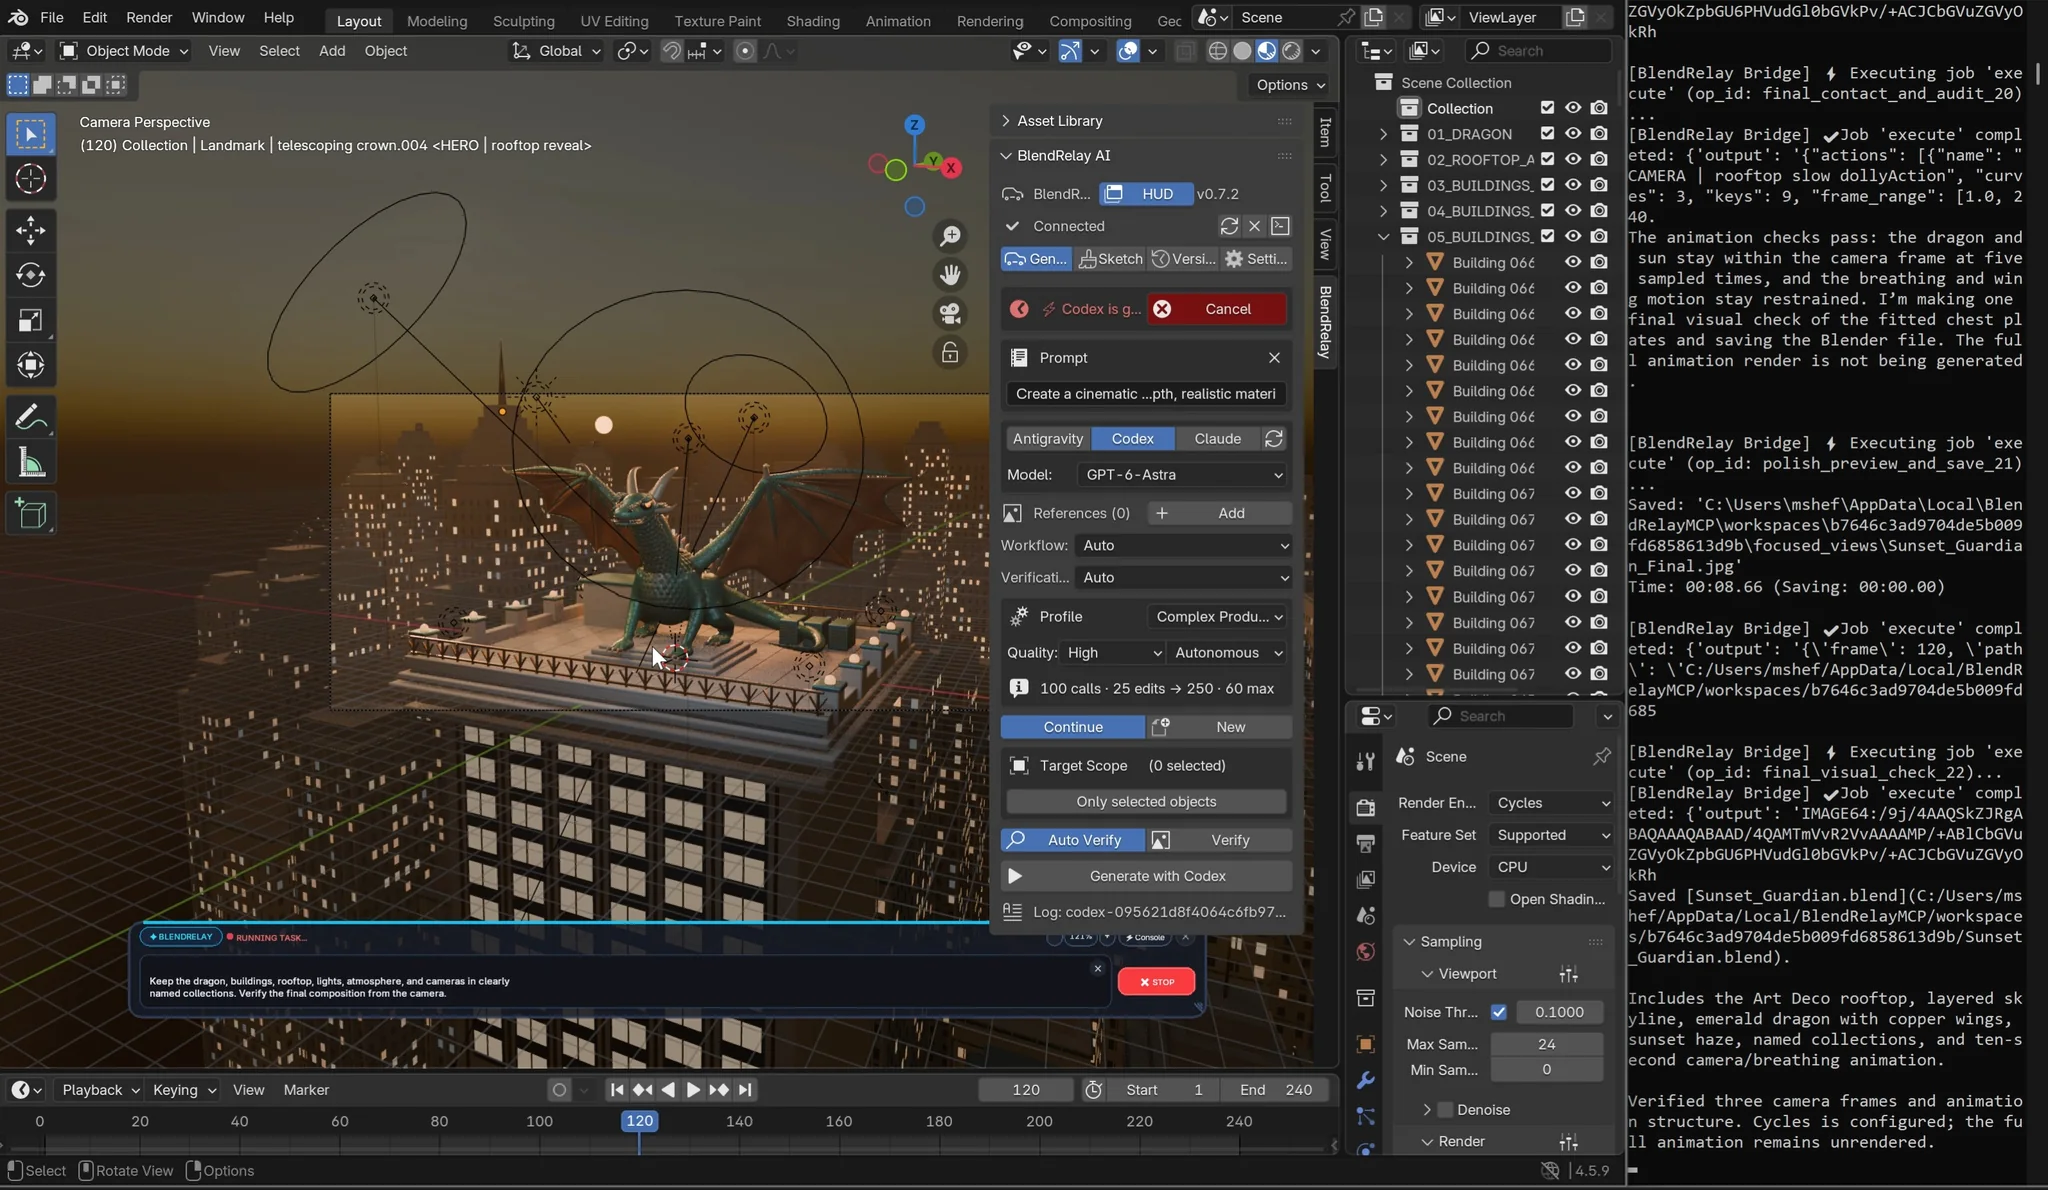Open the Render menu
This screenshot has height=1190, width=2048.
tap(149, 18)
